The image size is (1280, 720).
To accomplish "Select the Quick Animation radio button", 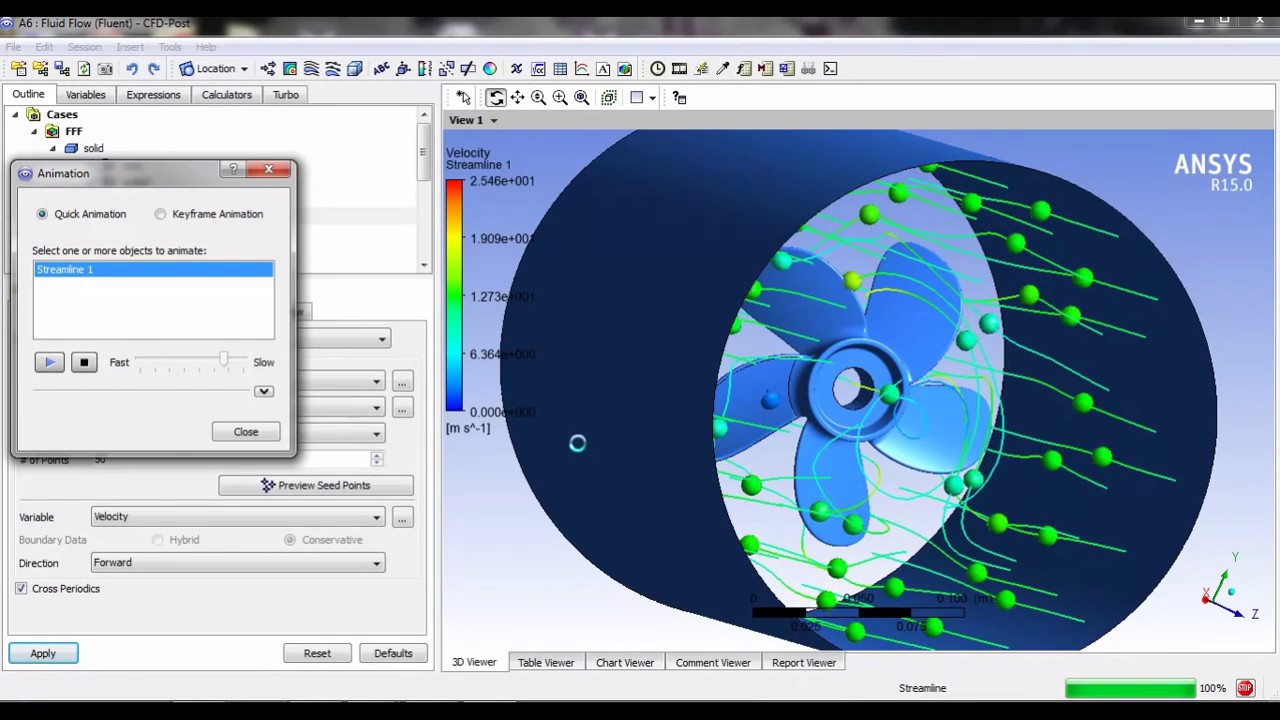I will click(x=42, y=214).
